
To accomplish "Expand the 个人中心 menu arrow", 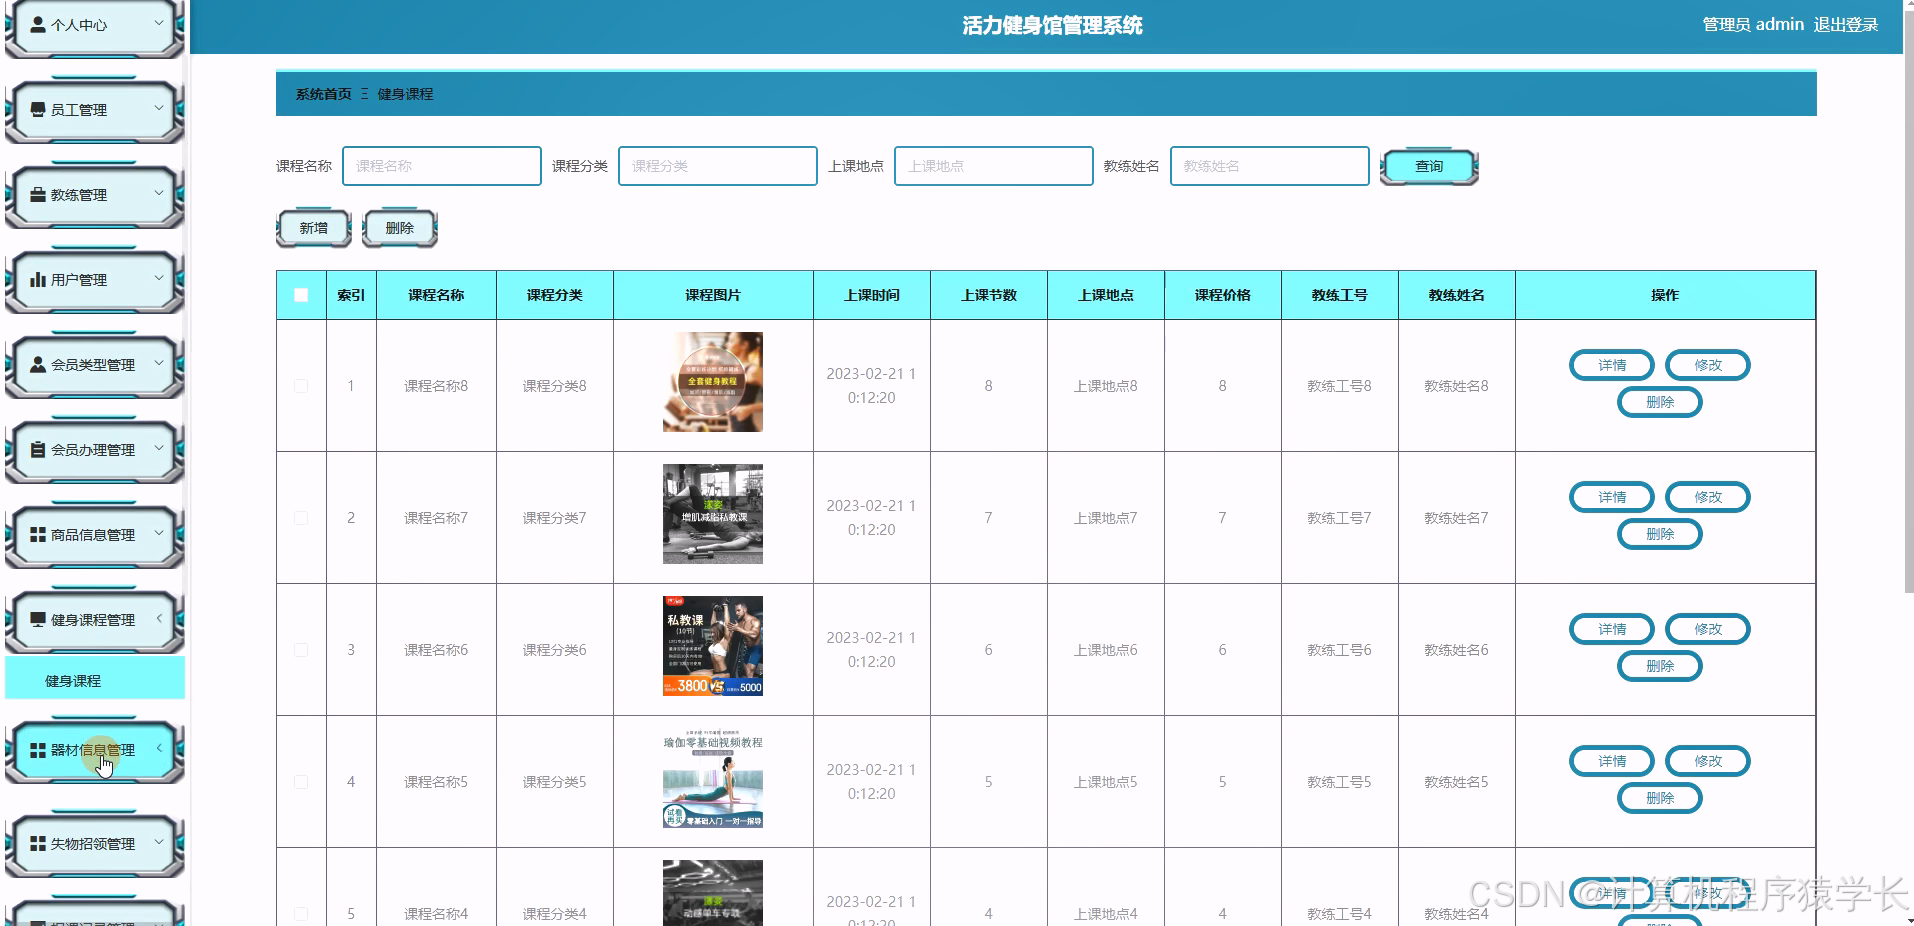I will pyautogui.click(x=158, y=22).
